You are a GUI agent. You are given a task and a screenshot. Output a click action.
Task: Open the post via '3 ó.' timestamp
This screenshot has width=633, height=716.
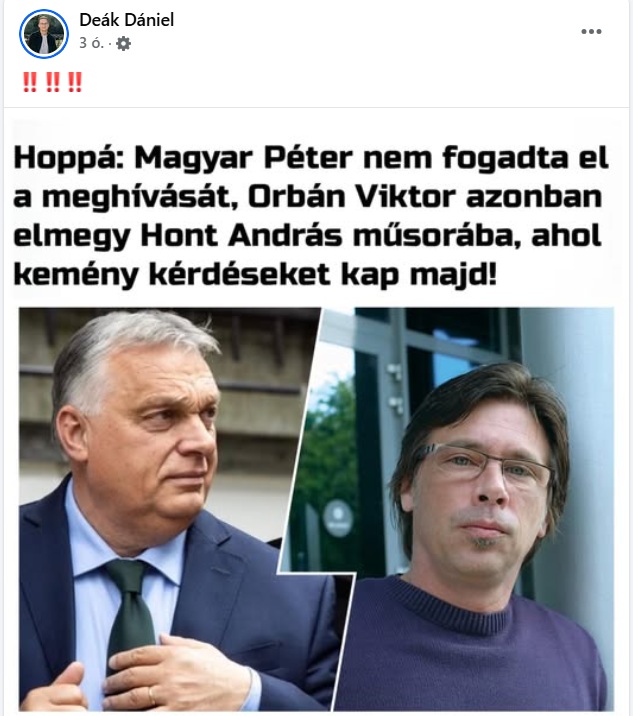pos(91,43)
